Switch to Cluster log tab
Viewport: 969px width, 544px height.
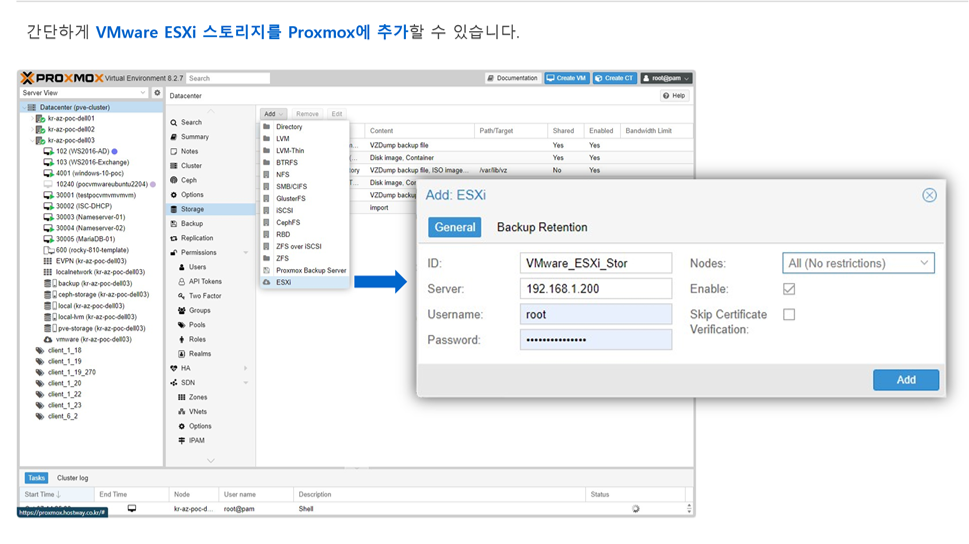click(72, 478)
